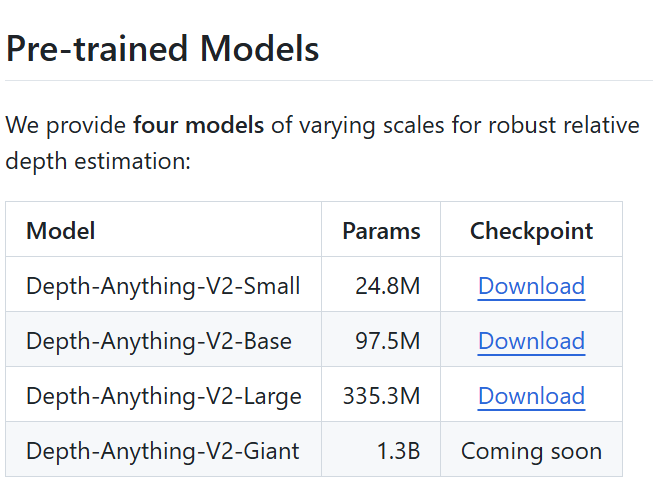Click the 24.8M params value
The image size is (653, 495).
(x=388, y=286)
